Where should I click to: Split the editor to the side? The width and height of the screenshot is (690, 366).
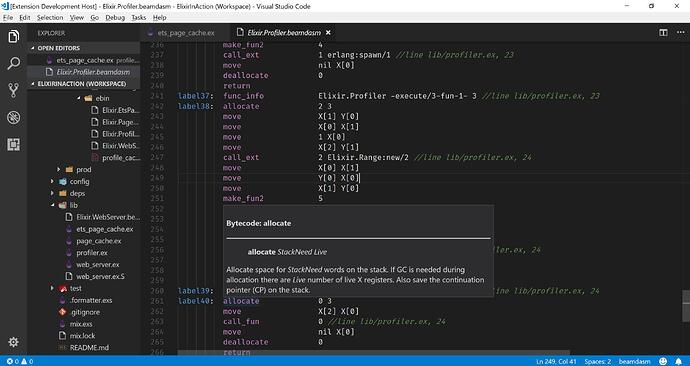pos(663,33)
